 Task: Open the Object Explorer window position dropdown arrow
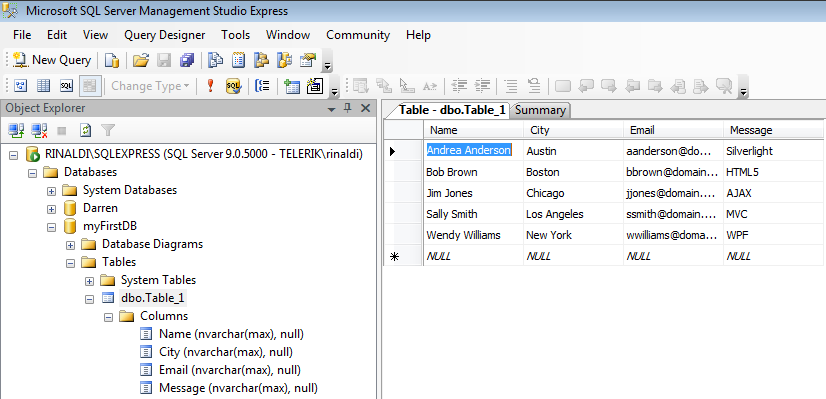click(x=331, y=109)
